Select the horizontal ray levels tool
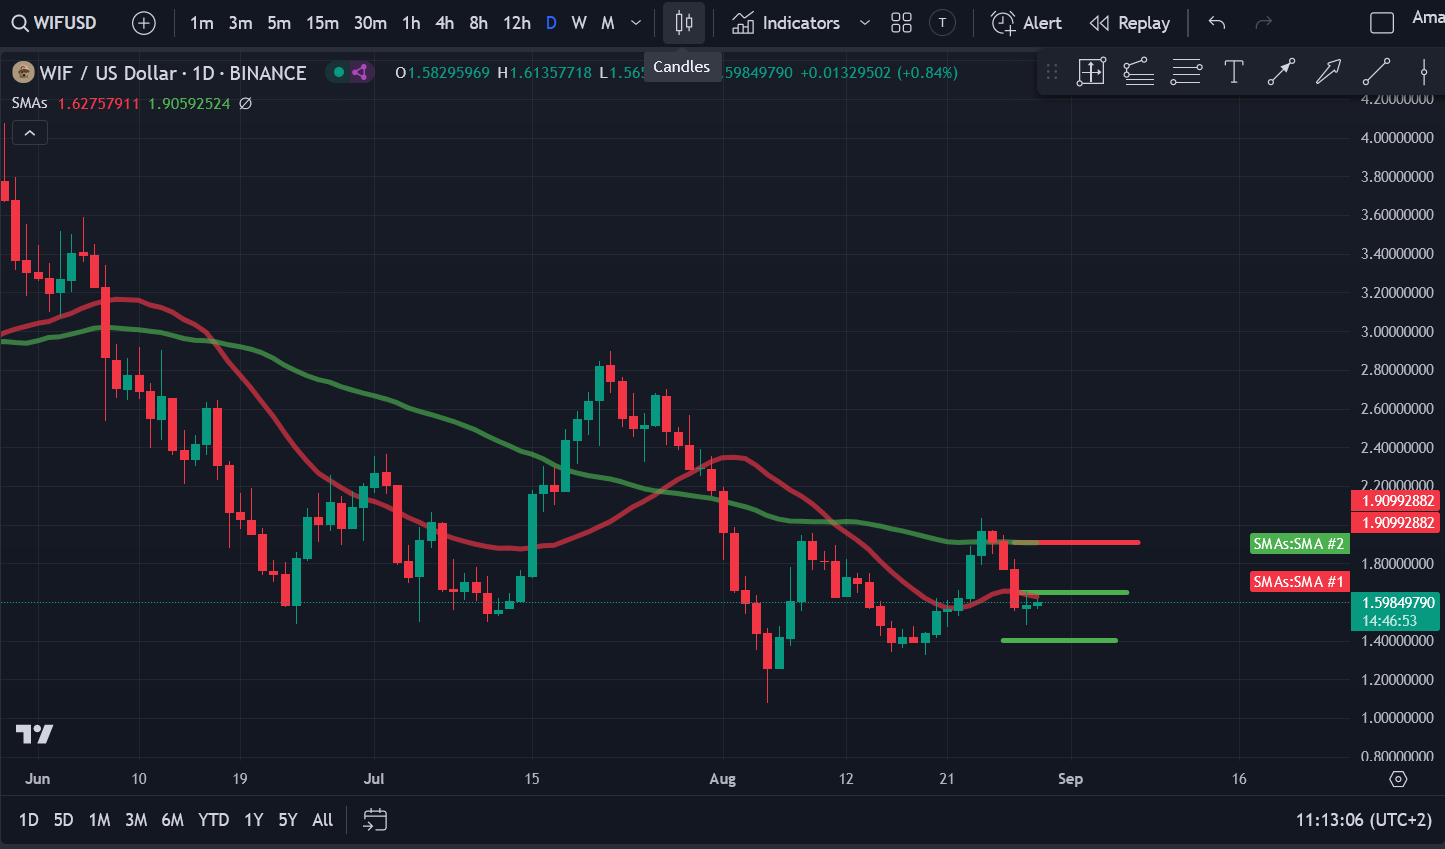The image size is (1445, 849). click(x=1139, y=72)
